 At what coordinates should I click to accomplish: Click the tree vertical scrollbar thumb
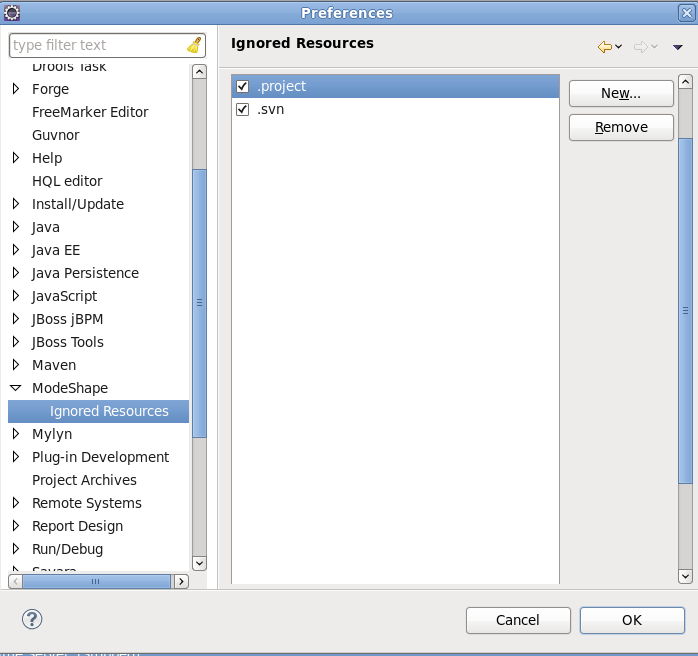click(x=199, y=303)
